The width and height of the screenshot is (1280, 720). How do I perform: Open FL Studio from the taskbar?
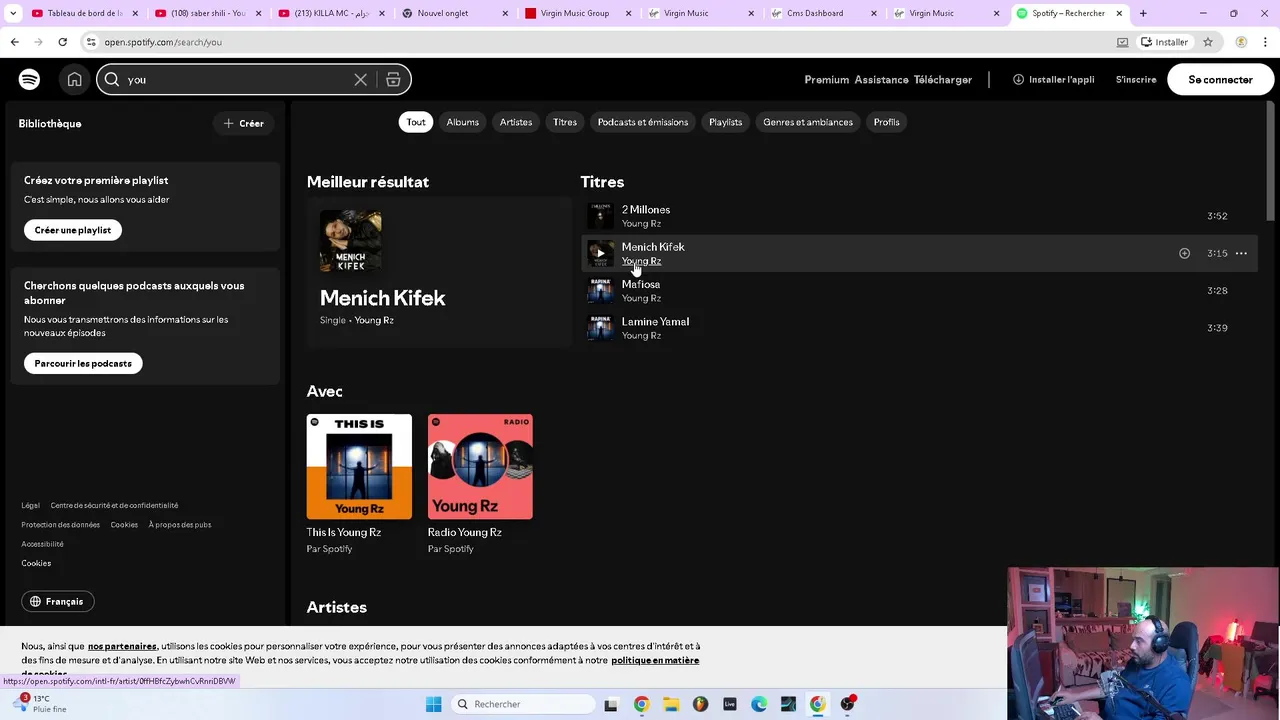[700, 704]
